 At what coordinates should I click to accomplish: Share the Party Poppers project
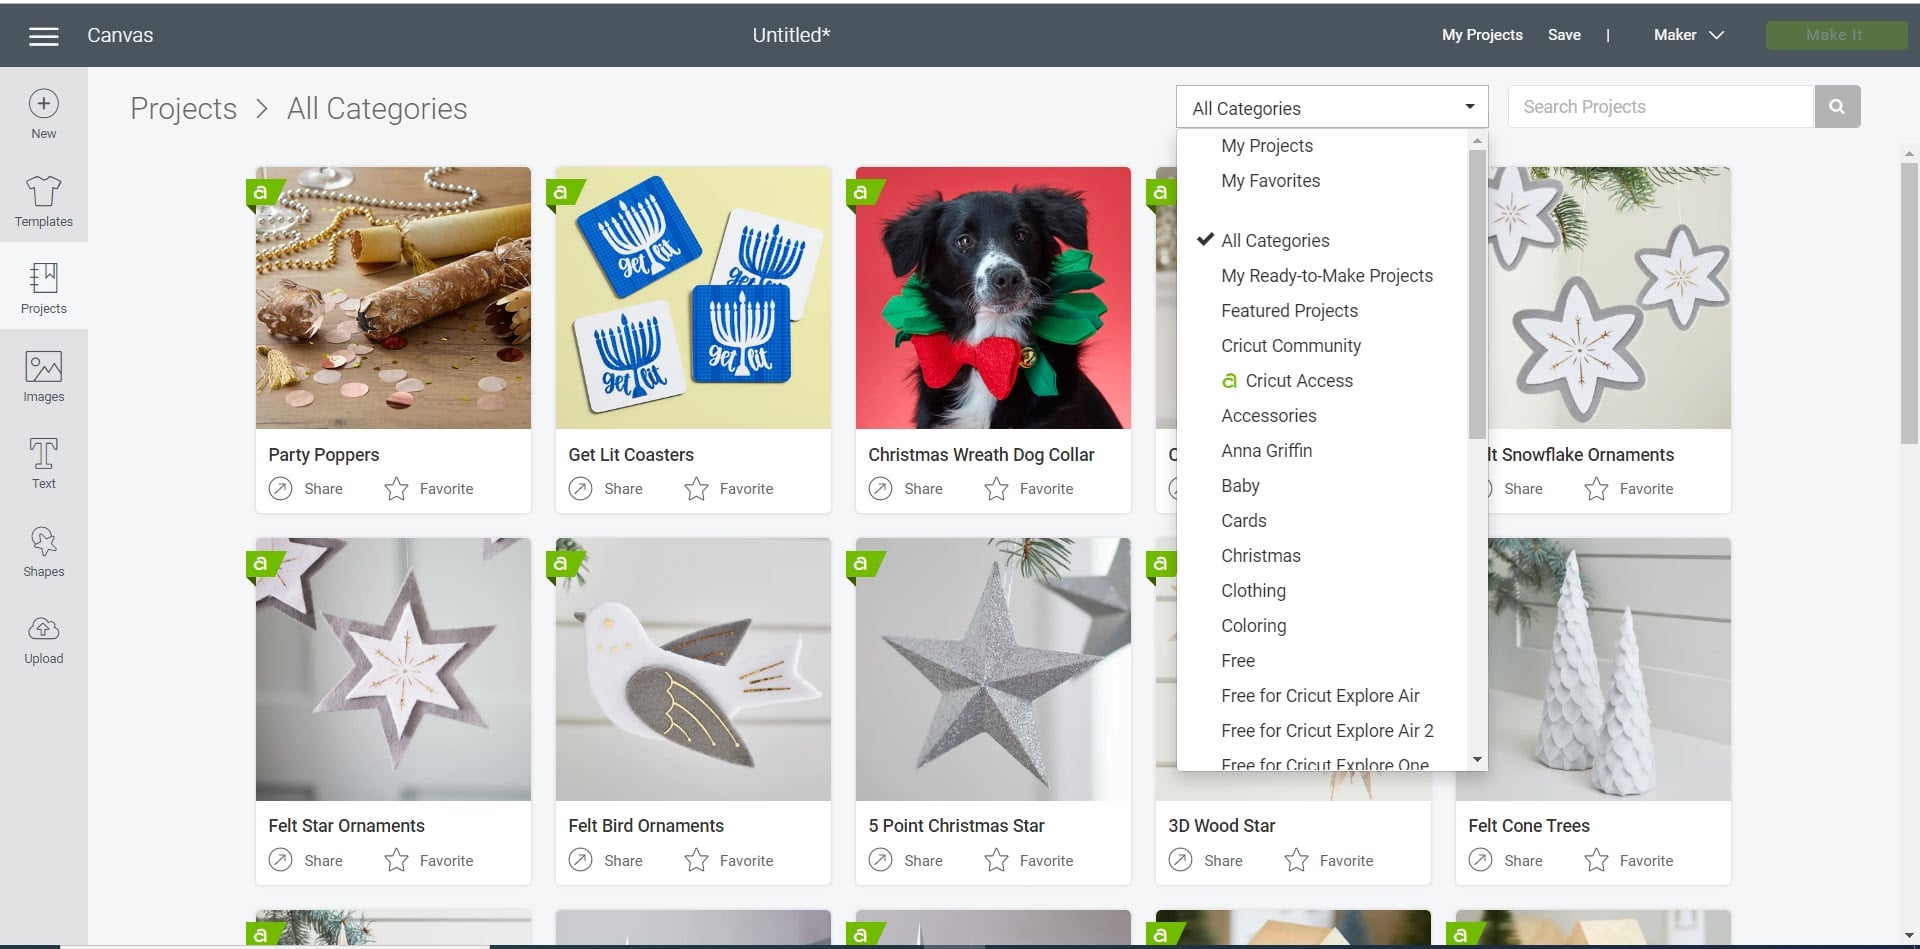[306, 489]
